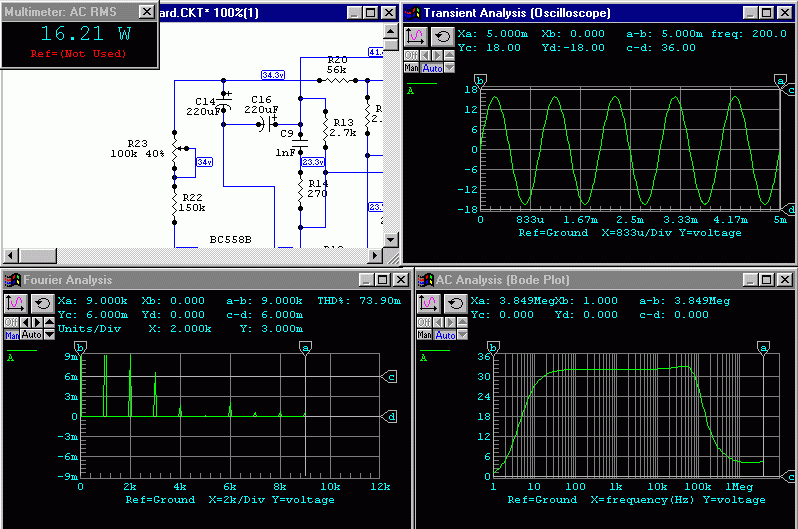Image resolution: width=798 pixels, height=529 pixels.
Task: Select capacitor C14 220uF in schematic
Action: (x=224, y=102)
